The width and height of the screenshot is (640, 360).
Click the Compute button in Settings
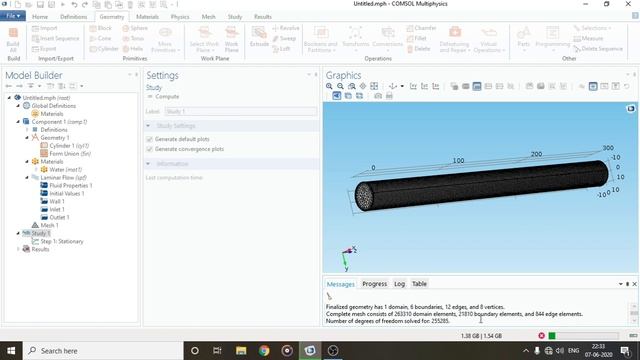tap(163, 97)
